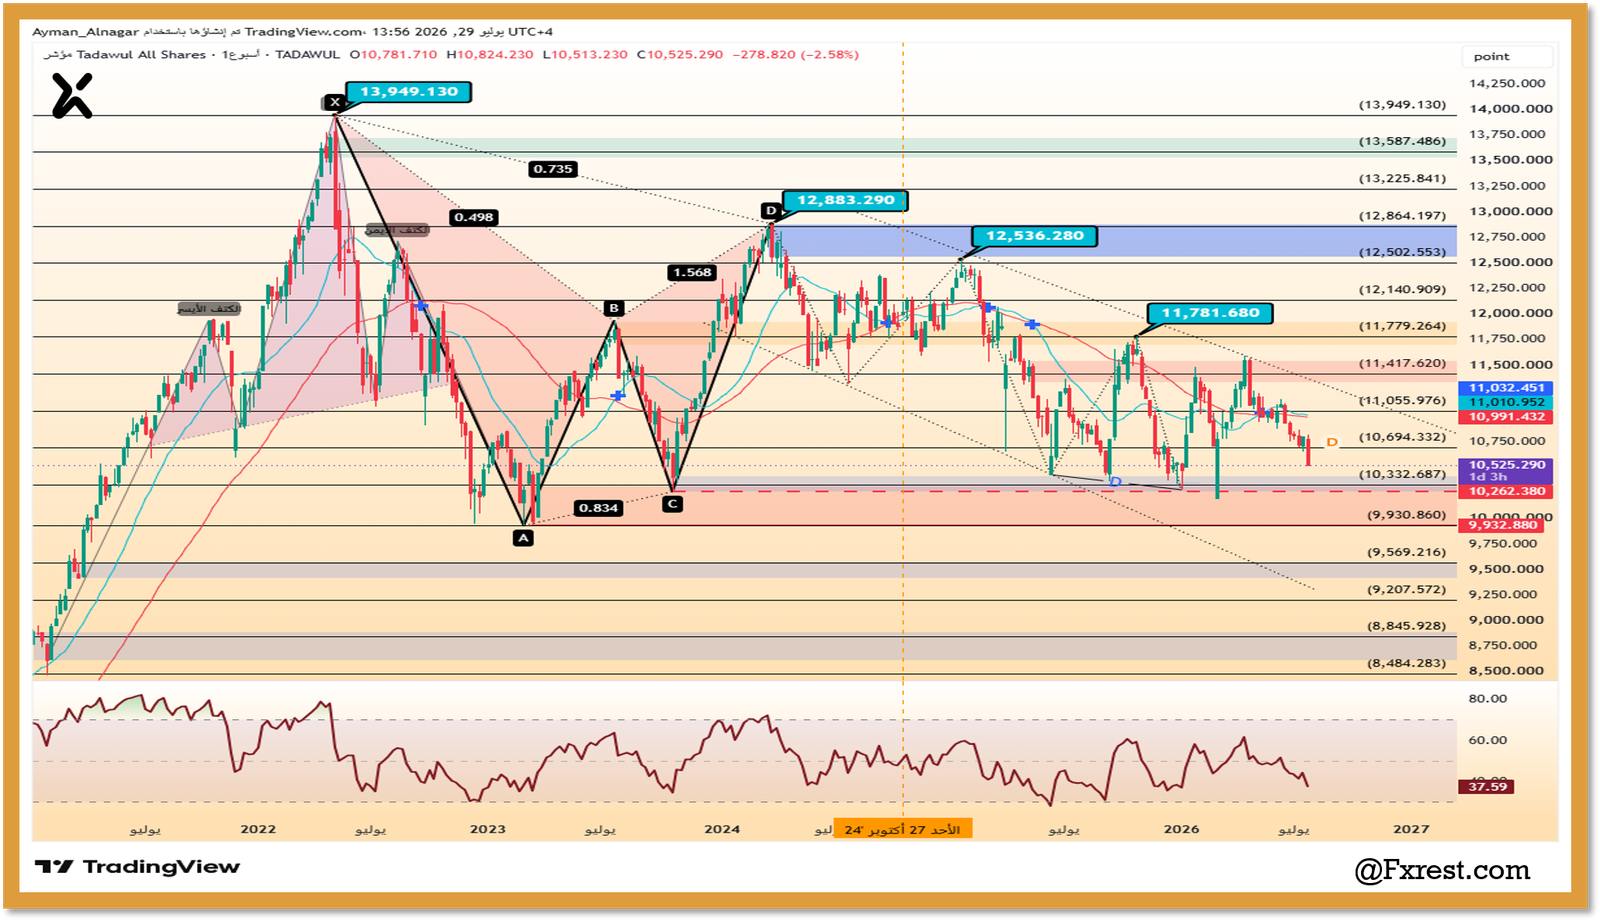Click the RSI value tag 37.59
1600x921 pixels.
coord(1487,787)
